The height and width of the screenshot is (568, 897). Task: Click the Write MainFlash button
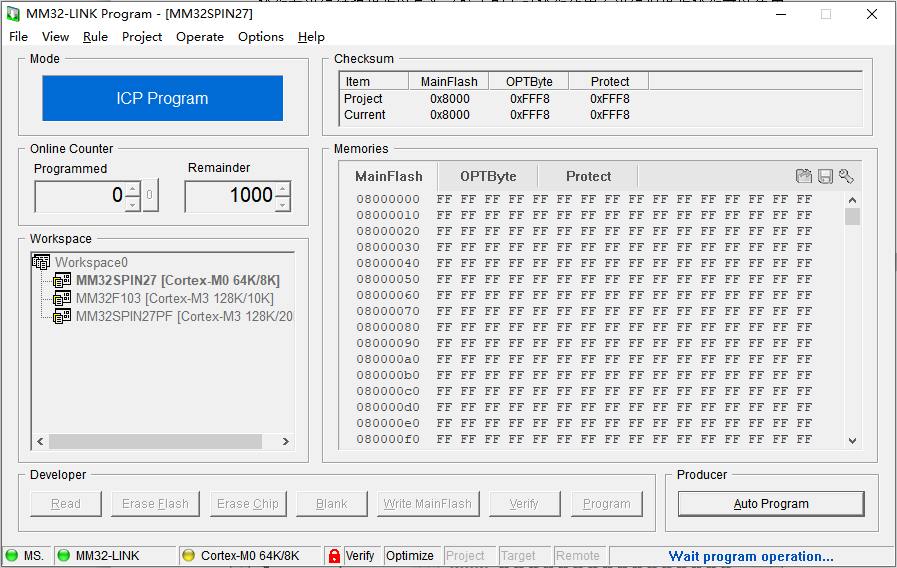pyautogui.click(x=428, y=503)
